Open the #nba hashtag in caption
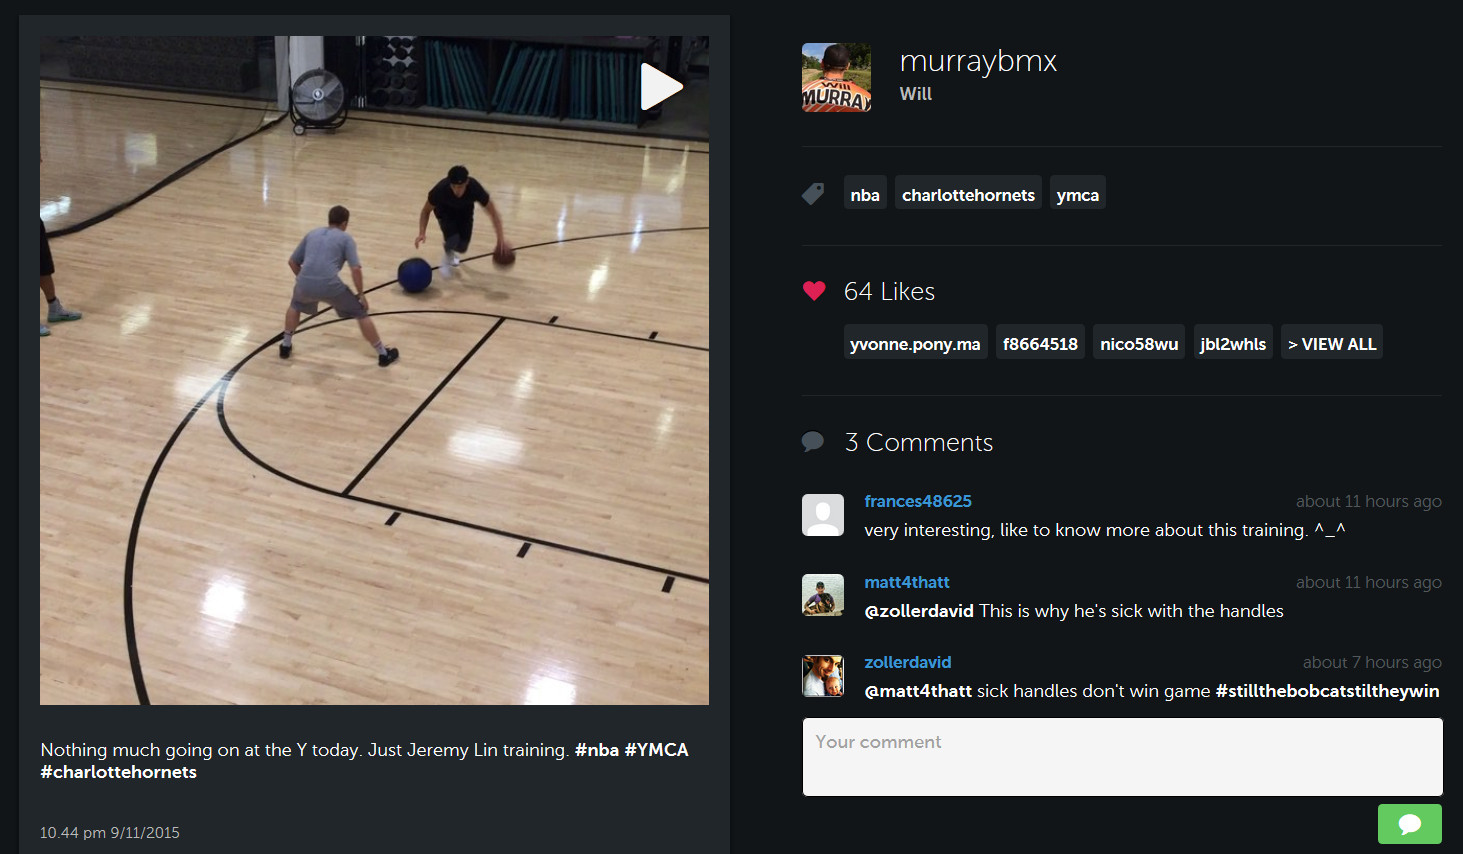1463x854 pixels. point(597,750)
